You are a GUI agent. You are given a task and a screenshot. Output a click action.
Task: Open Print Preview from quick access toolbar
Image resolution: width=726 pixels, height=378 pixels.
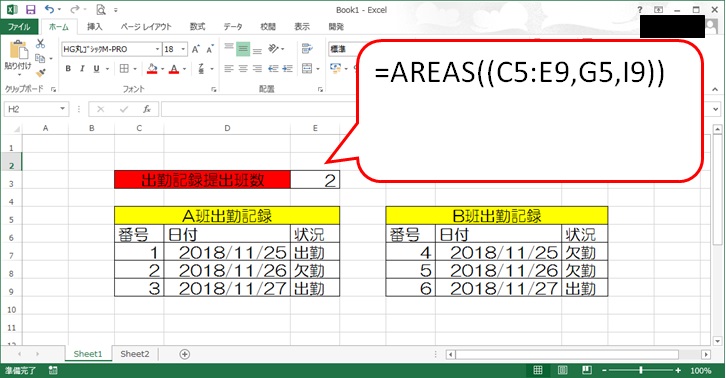[x=100, y=10]
